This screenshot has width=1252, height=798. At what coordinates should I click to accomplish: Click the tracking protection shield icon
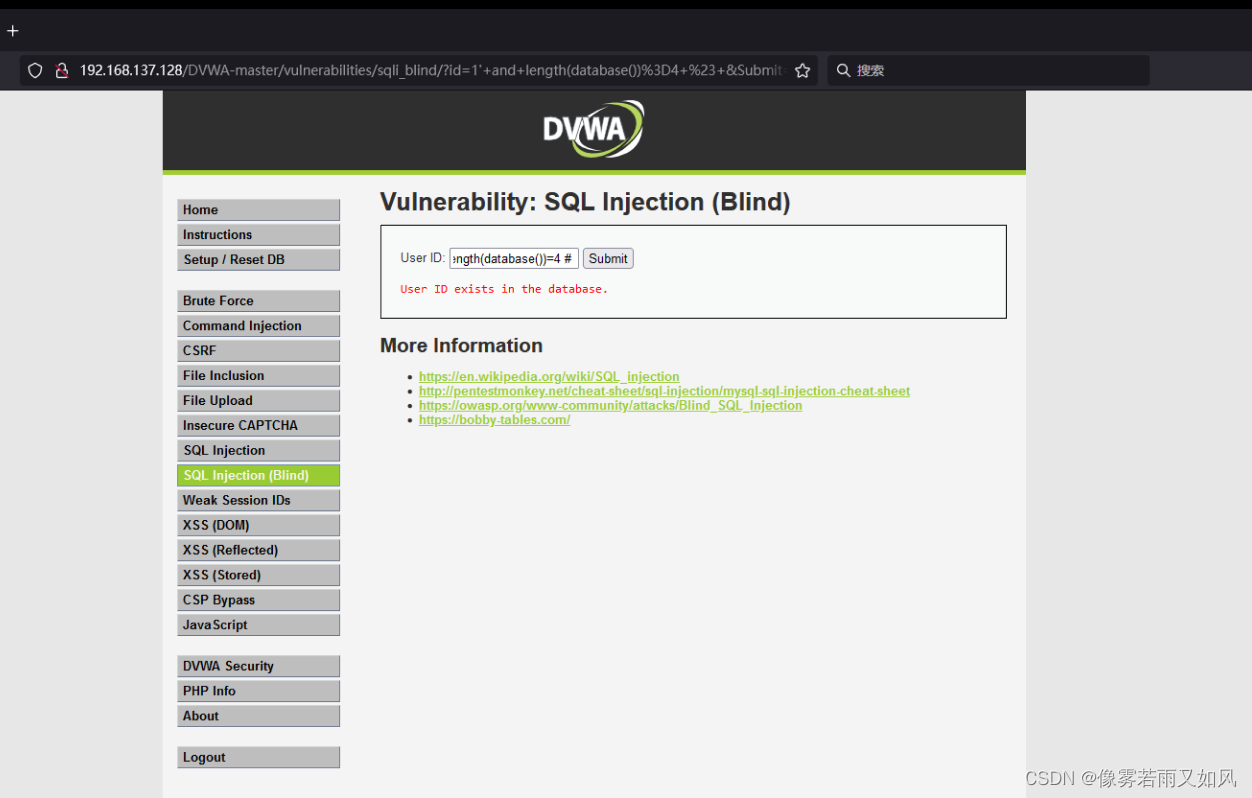(35, 70)
